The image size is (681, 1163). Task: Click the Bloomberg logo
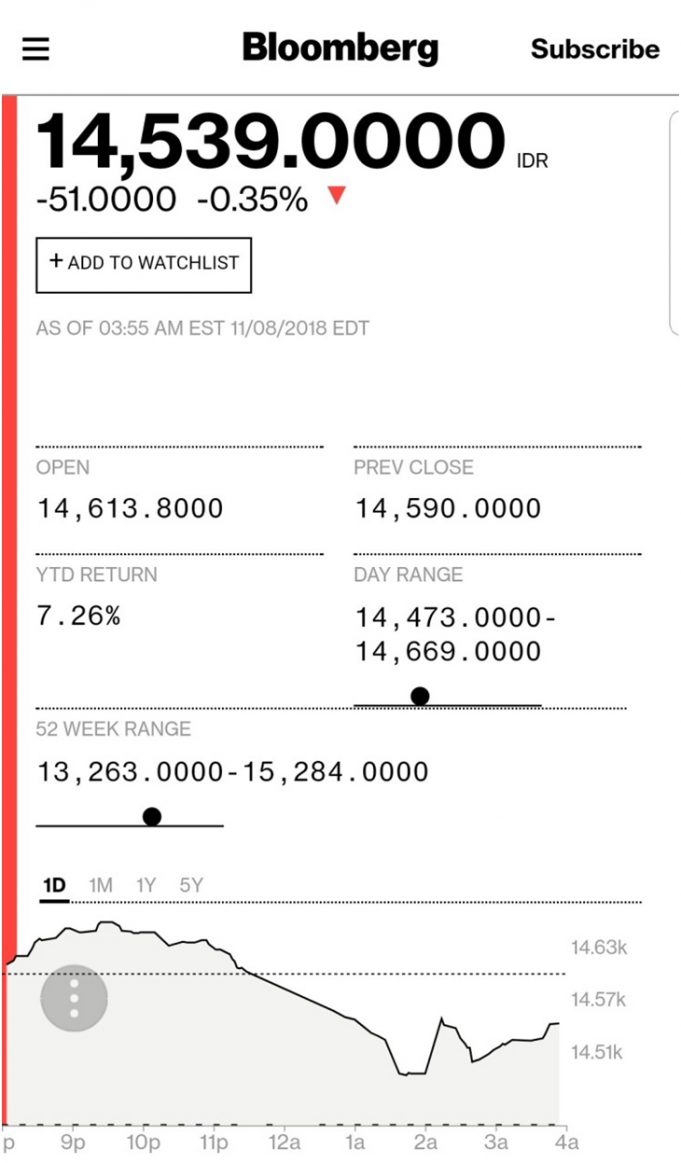[x=340, y=48]
